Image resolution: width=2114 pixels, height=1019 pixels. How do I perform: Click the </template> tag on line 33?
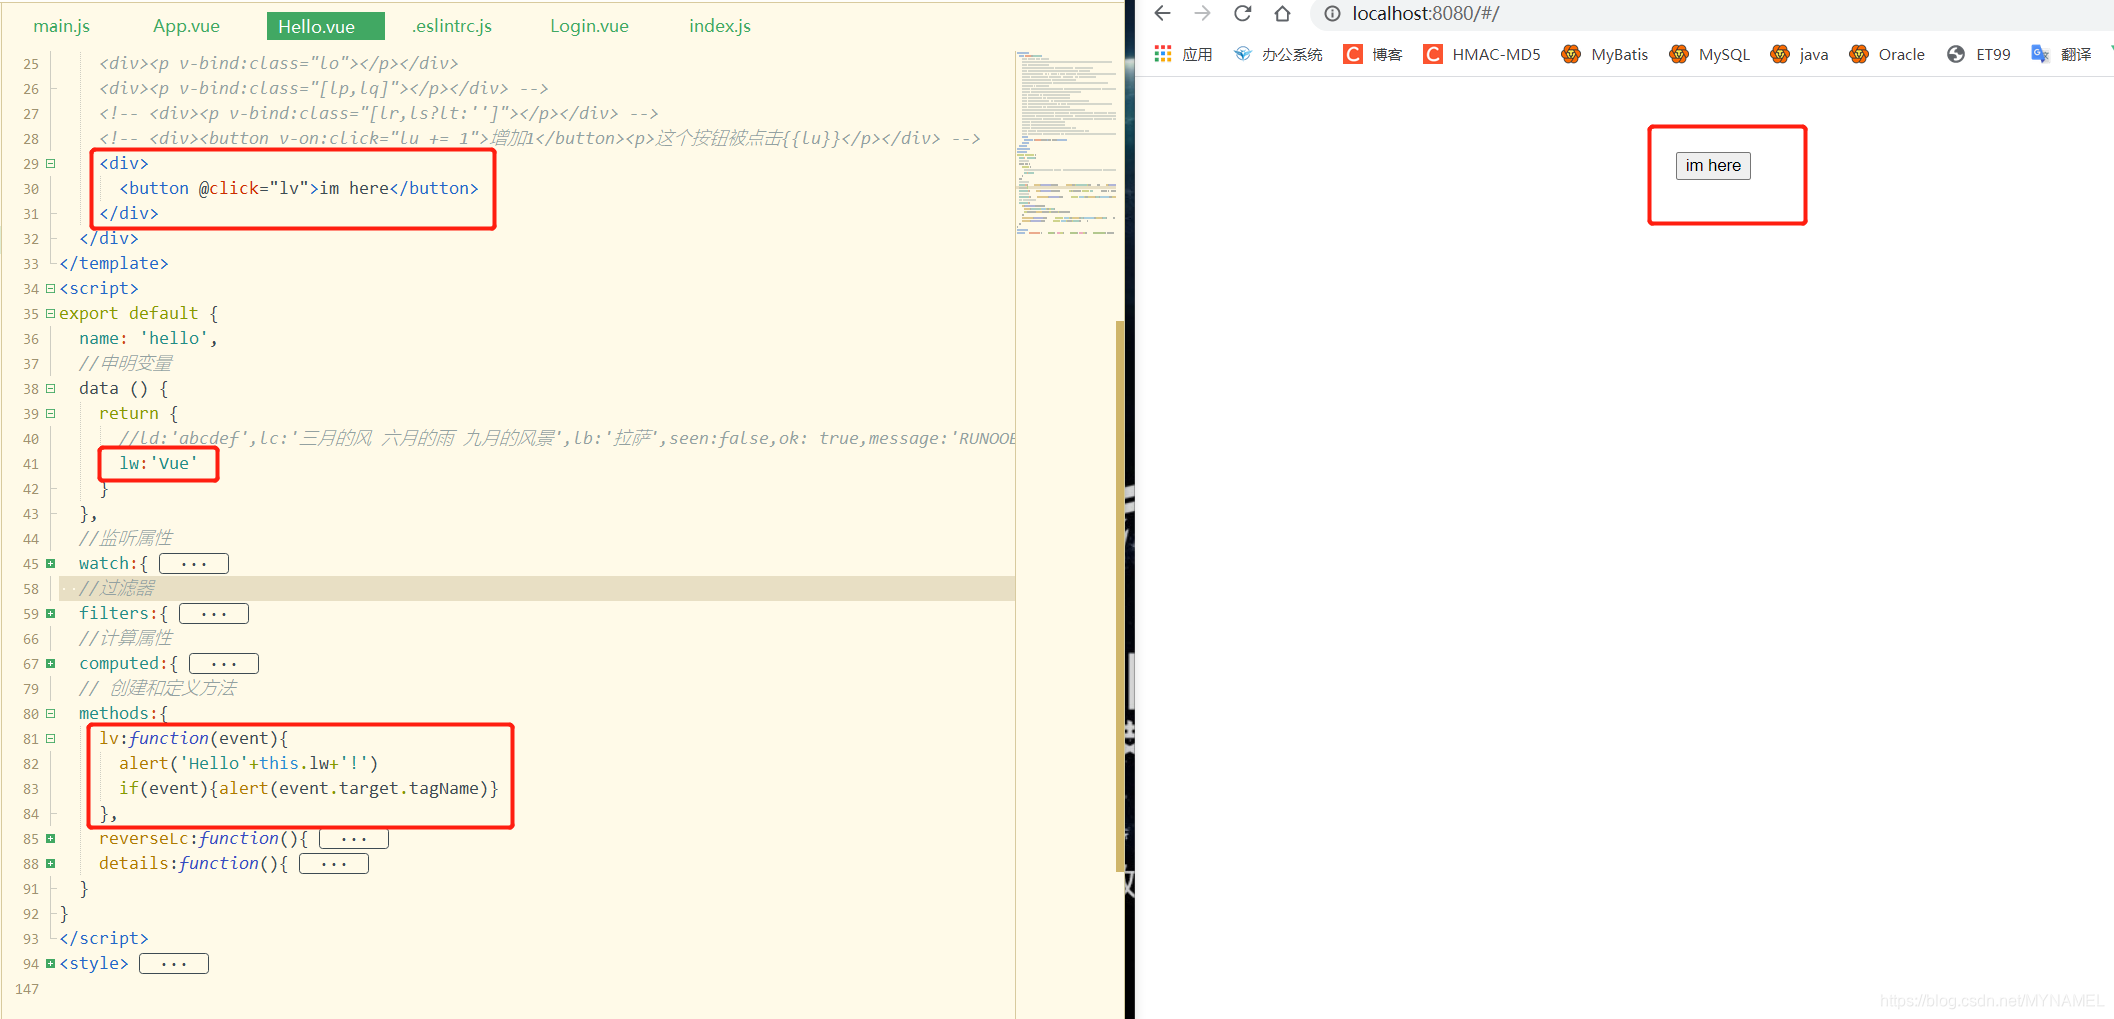pos(114,263)
